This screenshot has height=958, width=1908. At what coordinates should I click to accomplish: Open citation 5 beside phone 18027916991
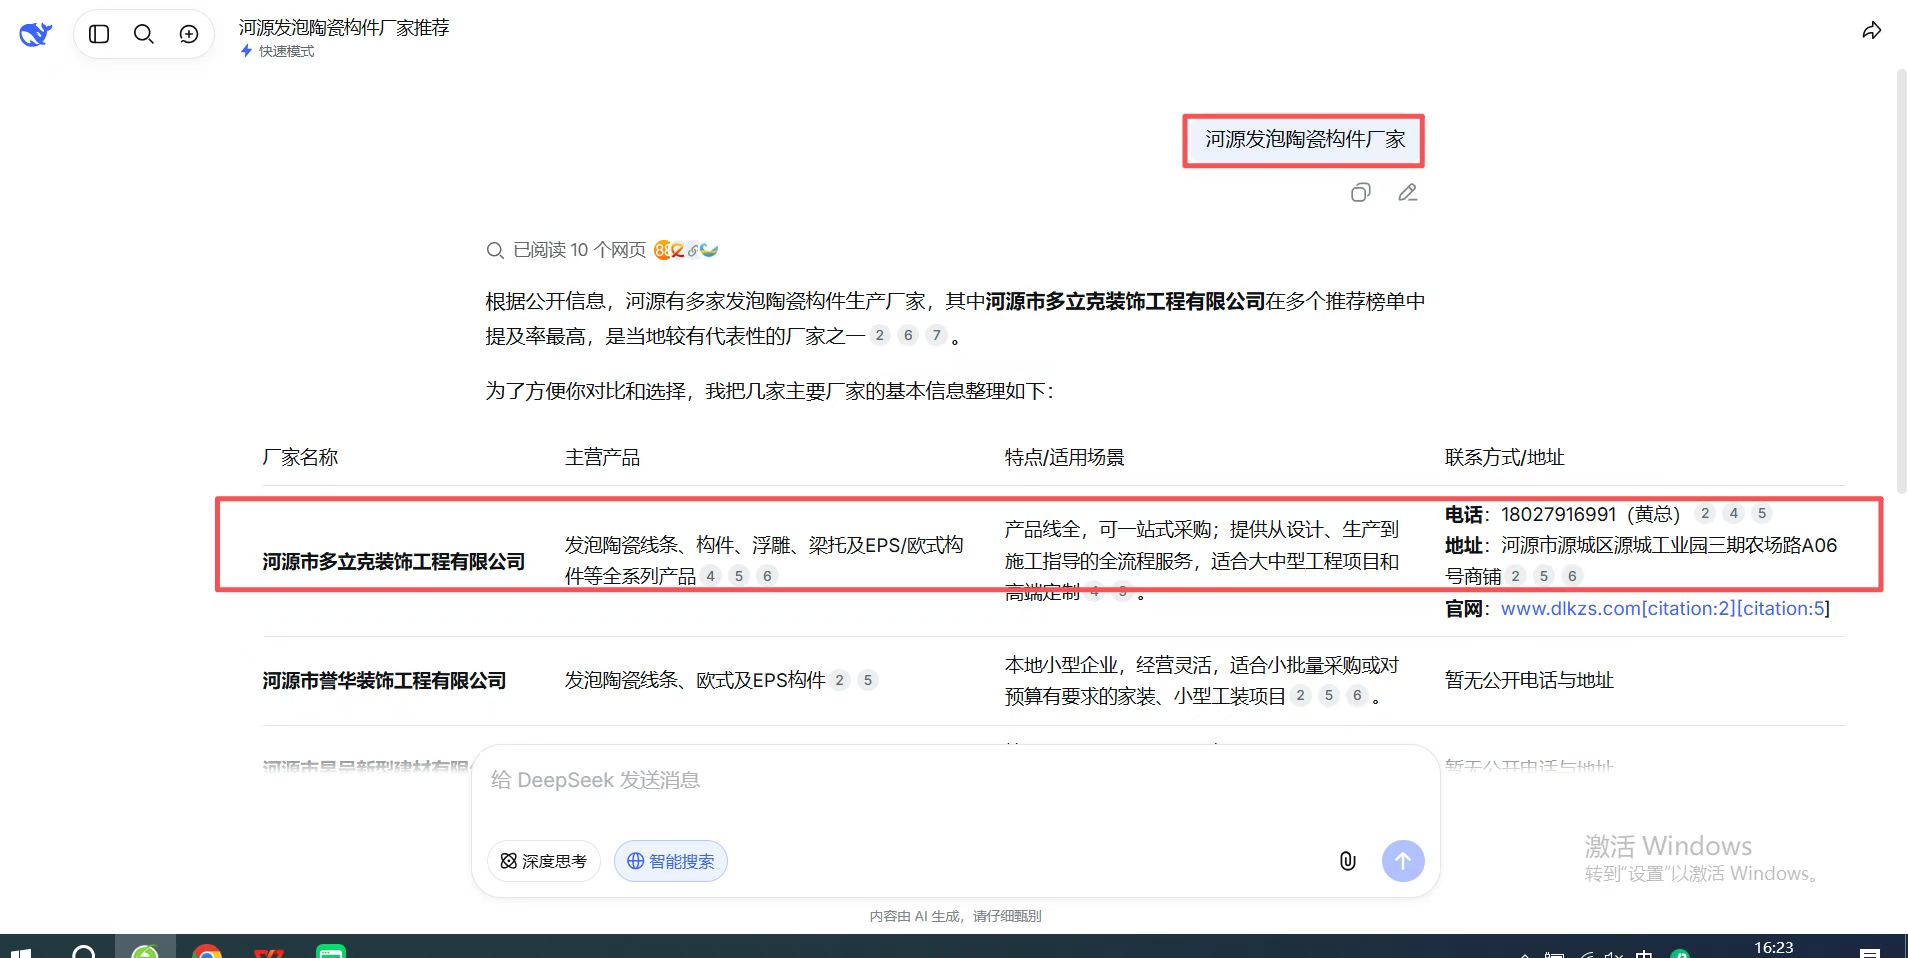tap(1762, 513)
